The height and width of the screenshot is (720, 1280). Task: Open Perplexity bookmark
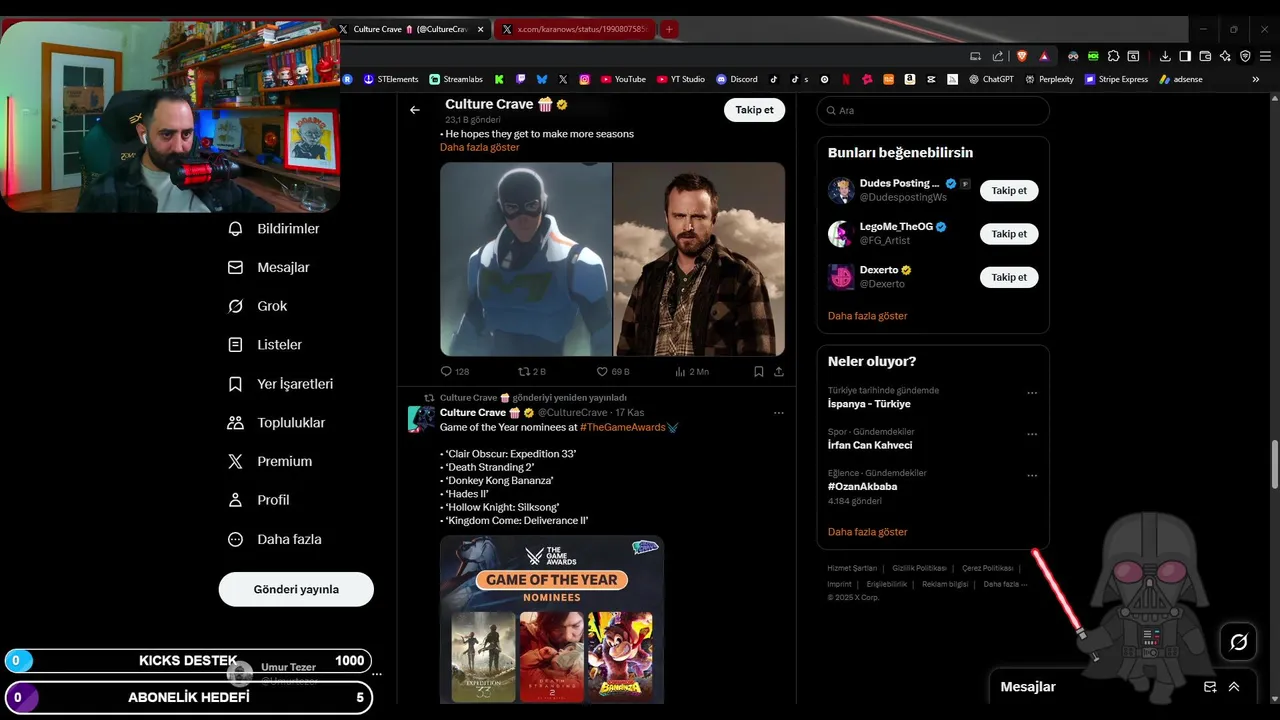click(1049, 79)
